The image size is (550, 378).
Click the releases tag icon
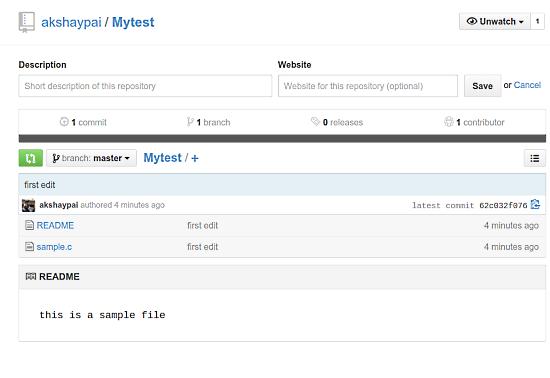315,121
